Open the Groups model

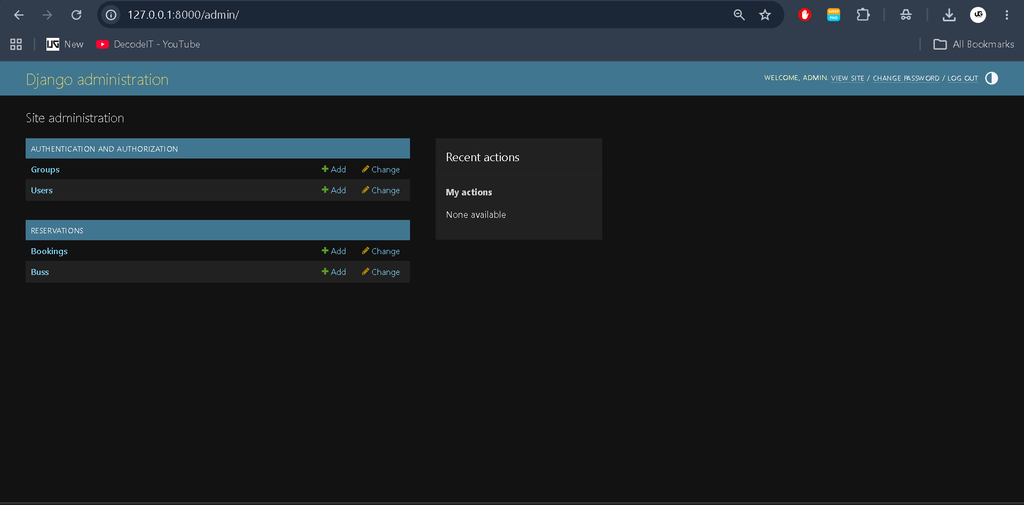(x=45, y=169)
